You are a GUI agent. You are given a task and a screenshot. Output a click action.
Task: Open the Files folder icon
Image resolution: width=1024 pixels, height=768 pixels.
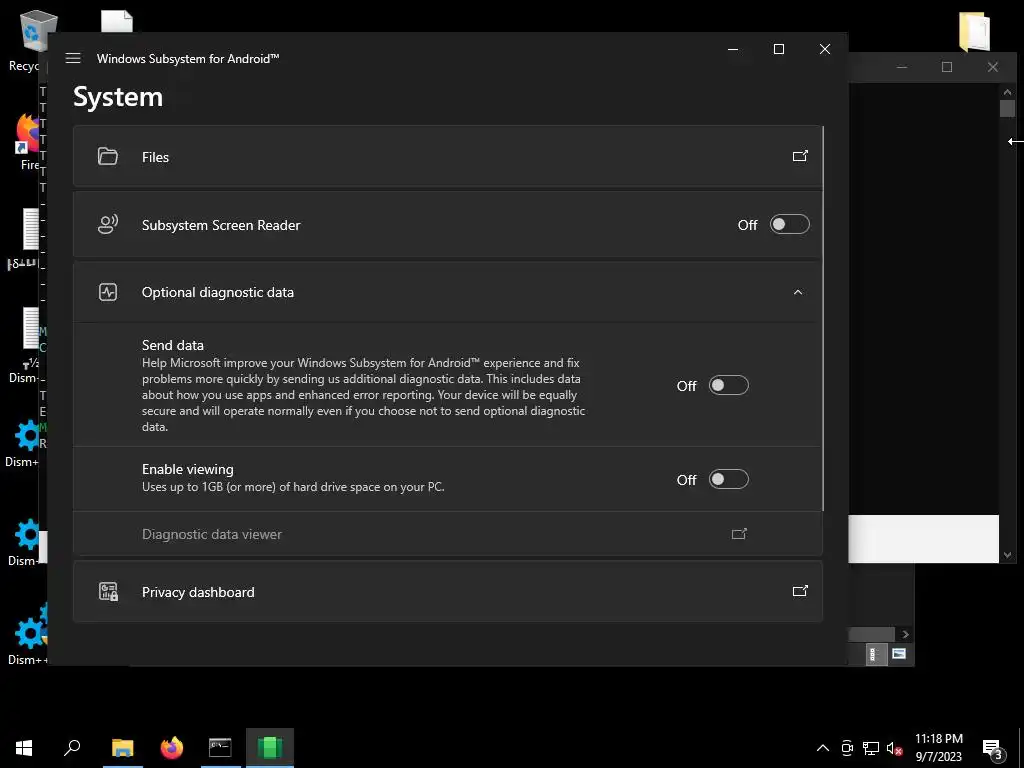pos(108,156)
